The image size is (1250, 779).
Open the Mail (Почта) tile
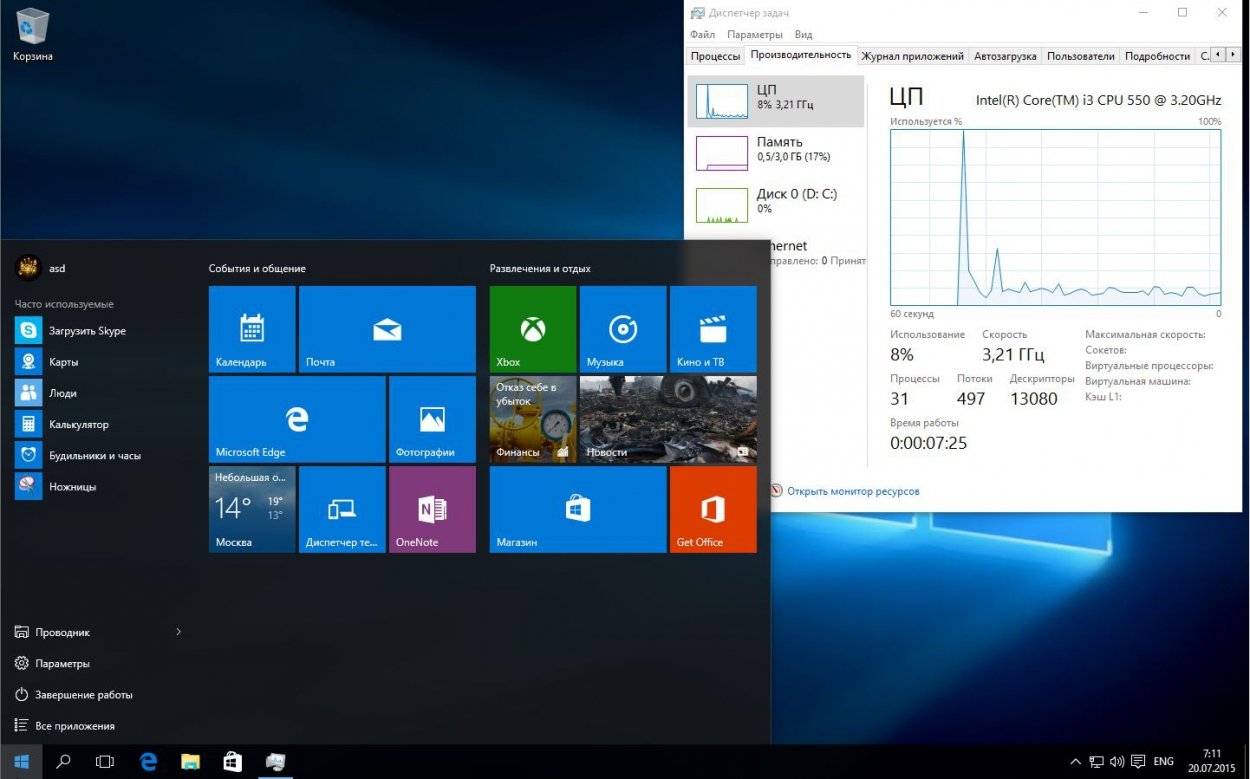(x=387, y=329)
